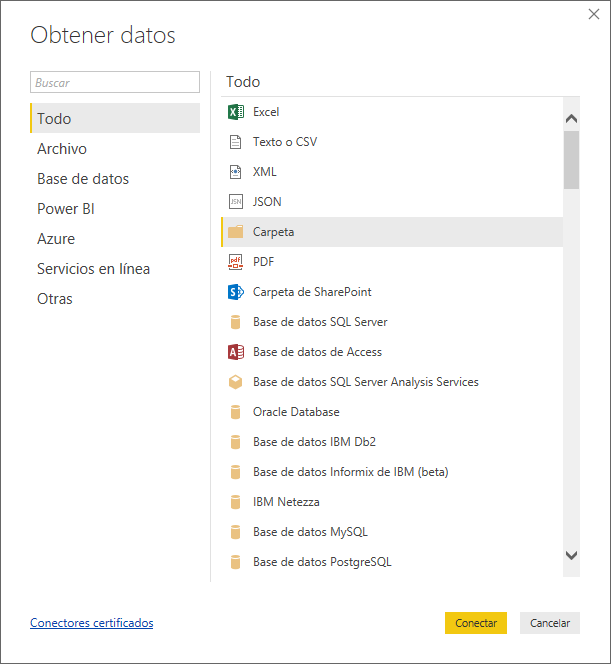611x664 pixels.
Task: Select the Carpeta label
Action: 274,232
